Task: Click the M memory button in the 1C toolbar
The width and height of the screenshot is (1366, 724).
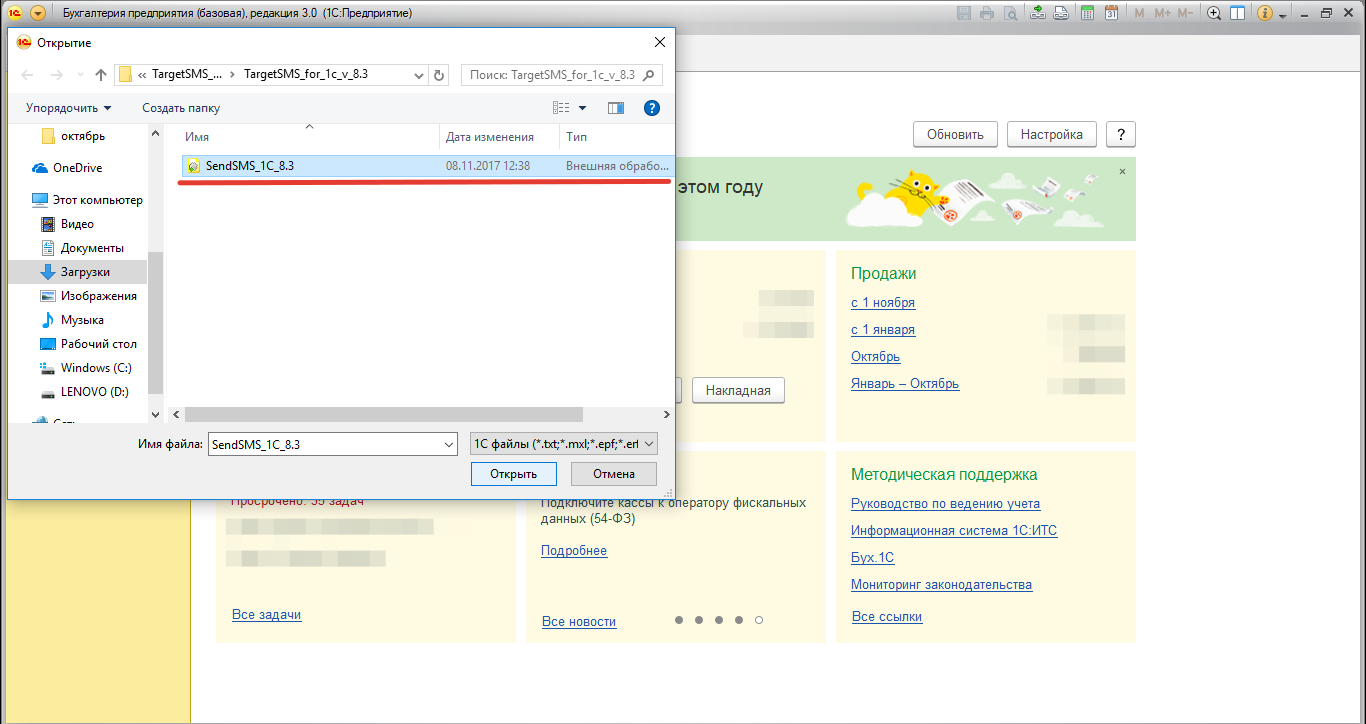Action: [1140, 13]
